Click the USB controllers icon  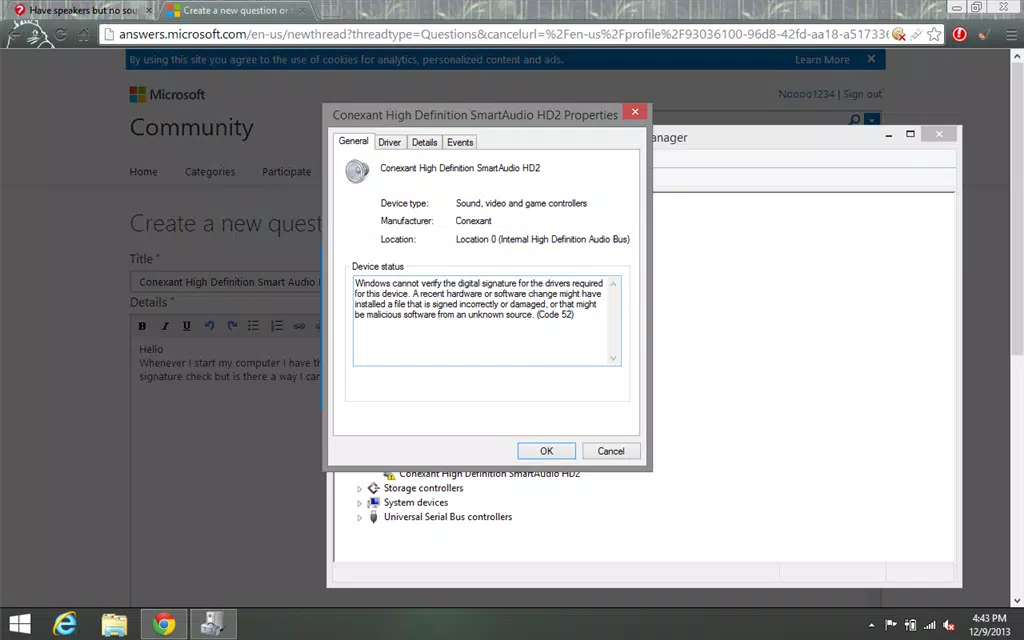tap(374, 517)
